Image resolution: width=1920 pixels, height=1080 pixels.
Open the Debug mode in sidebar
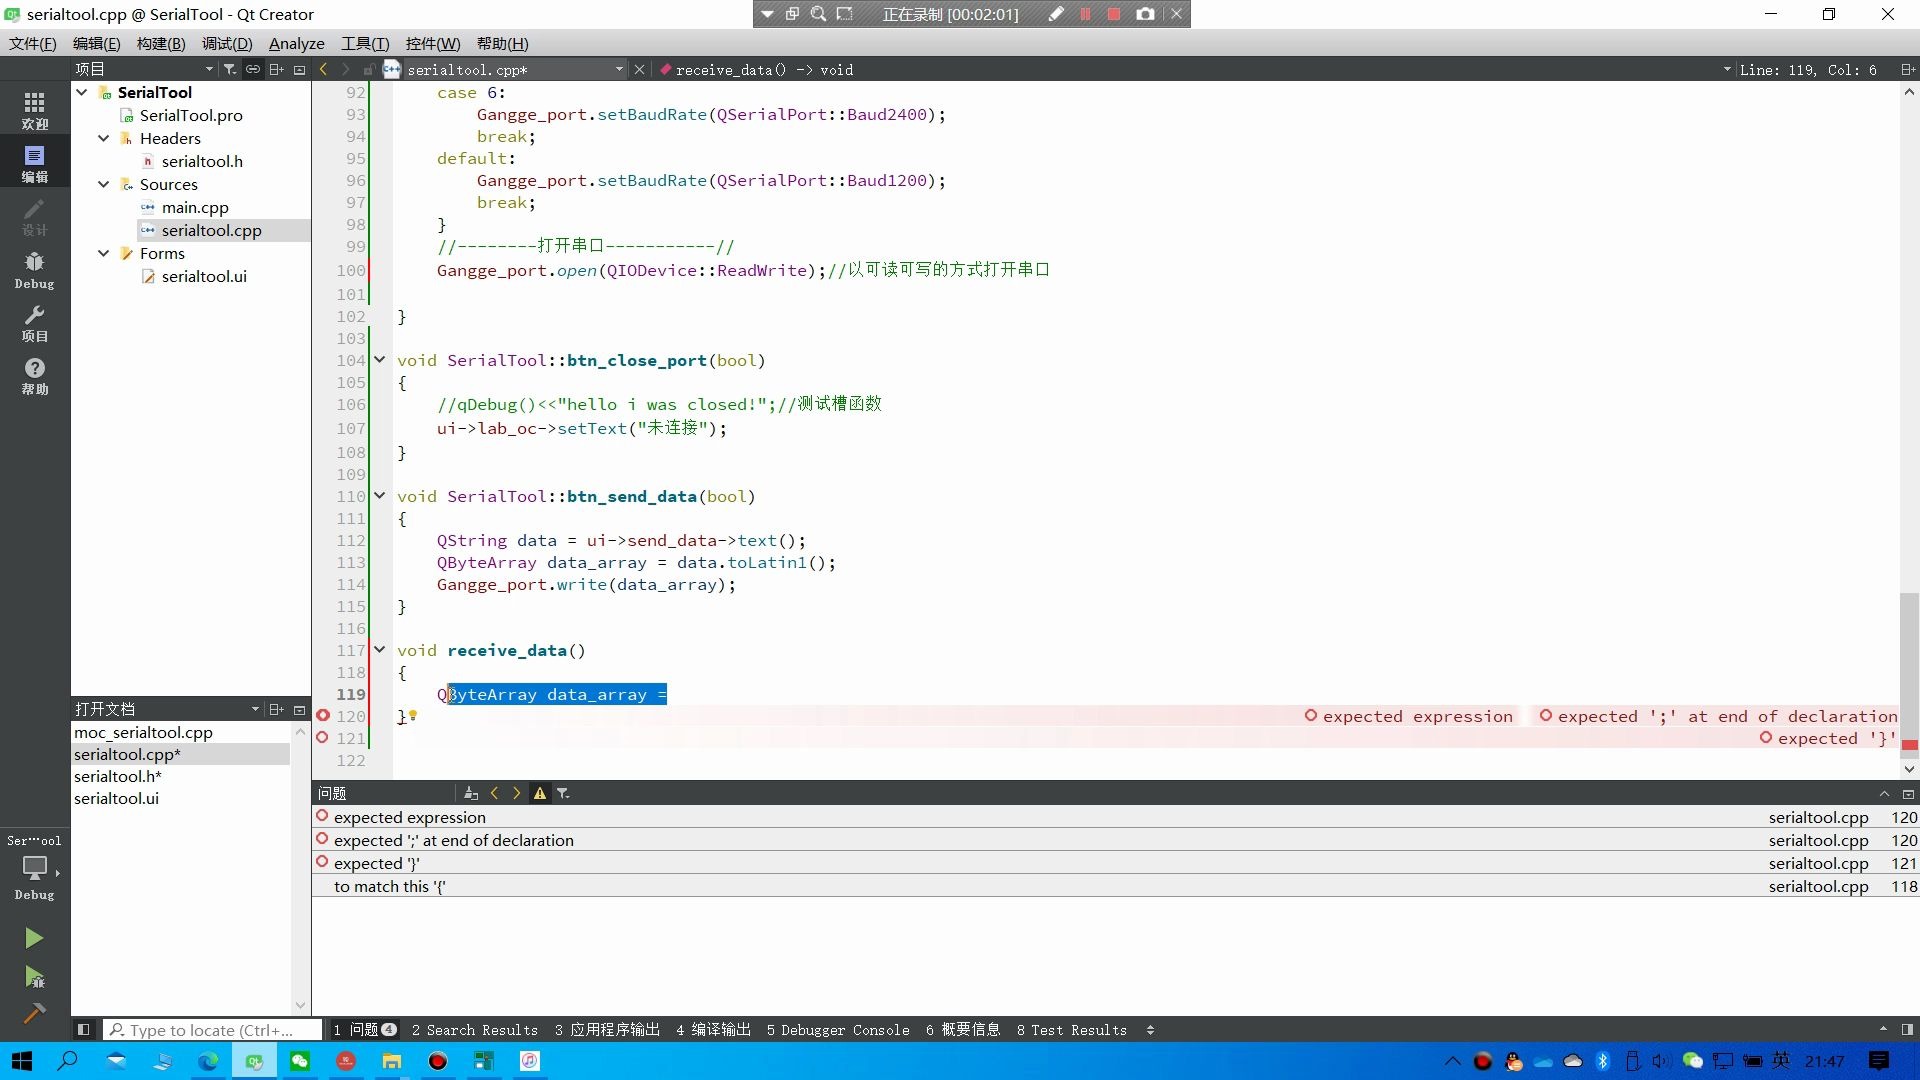click(34, 270)
